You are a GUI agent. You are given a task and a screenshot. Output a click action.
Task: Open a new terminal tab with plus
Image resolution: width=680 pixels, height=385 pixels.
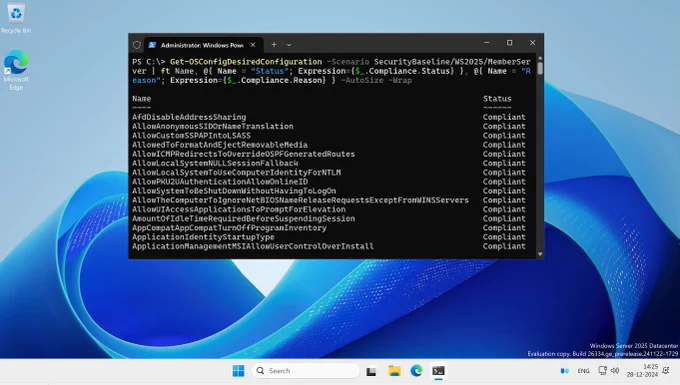click(x=274, y=45)
